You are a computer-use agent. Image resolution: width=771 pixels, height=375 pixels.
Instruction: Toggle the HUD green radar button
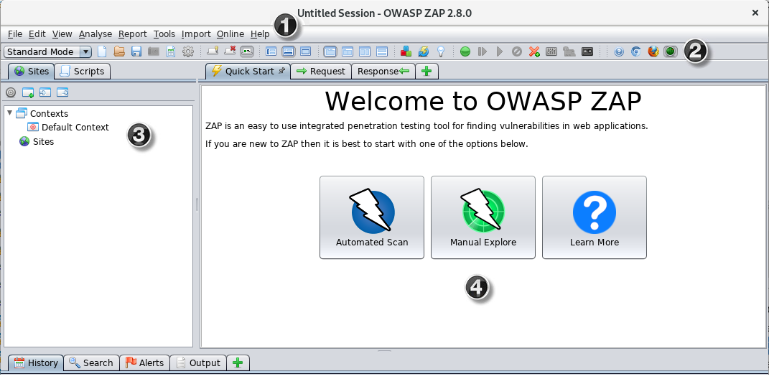point(669,52)
